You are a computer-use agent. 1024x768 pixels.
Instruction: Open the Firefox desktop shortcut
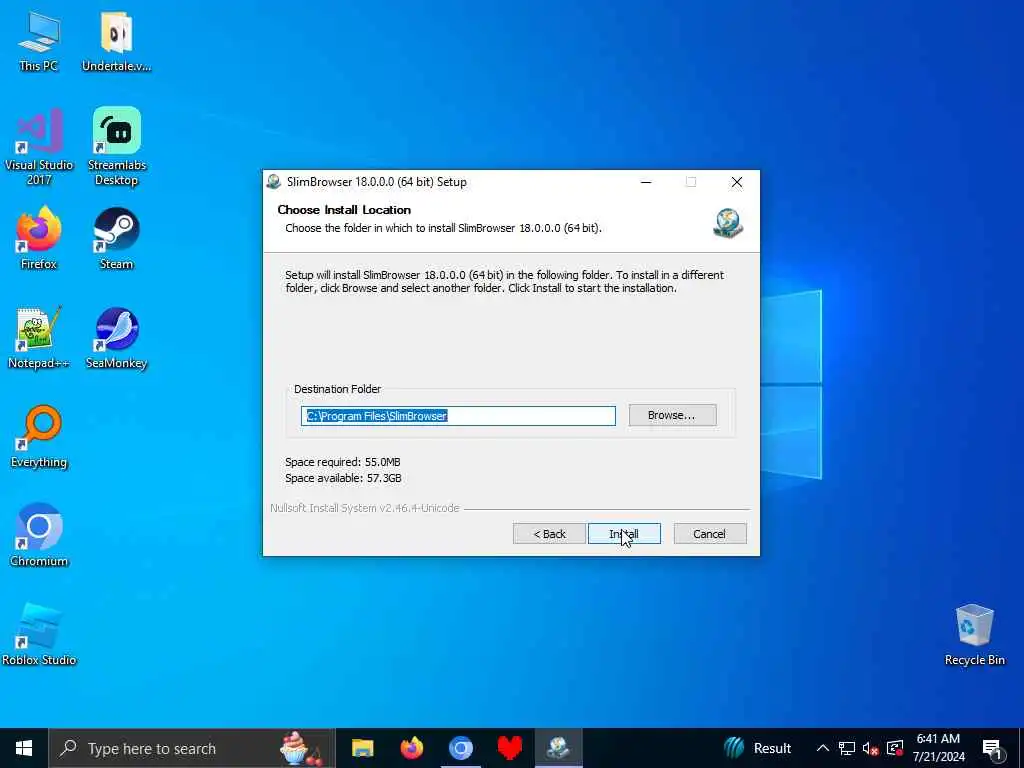39,238
